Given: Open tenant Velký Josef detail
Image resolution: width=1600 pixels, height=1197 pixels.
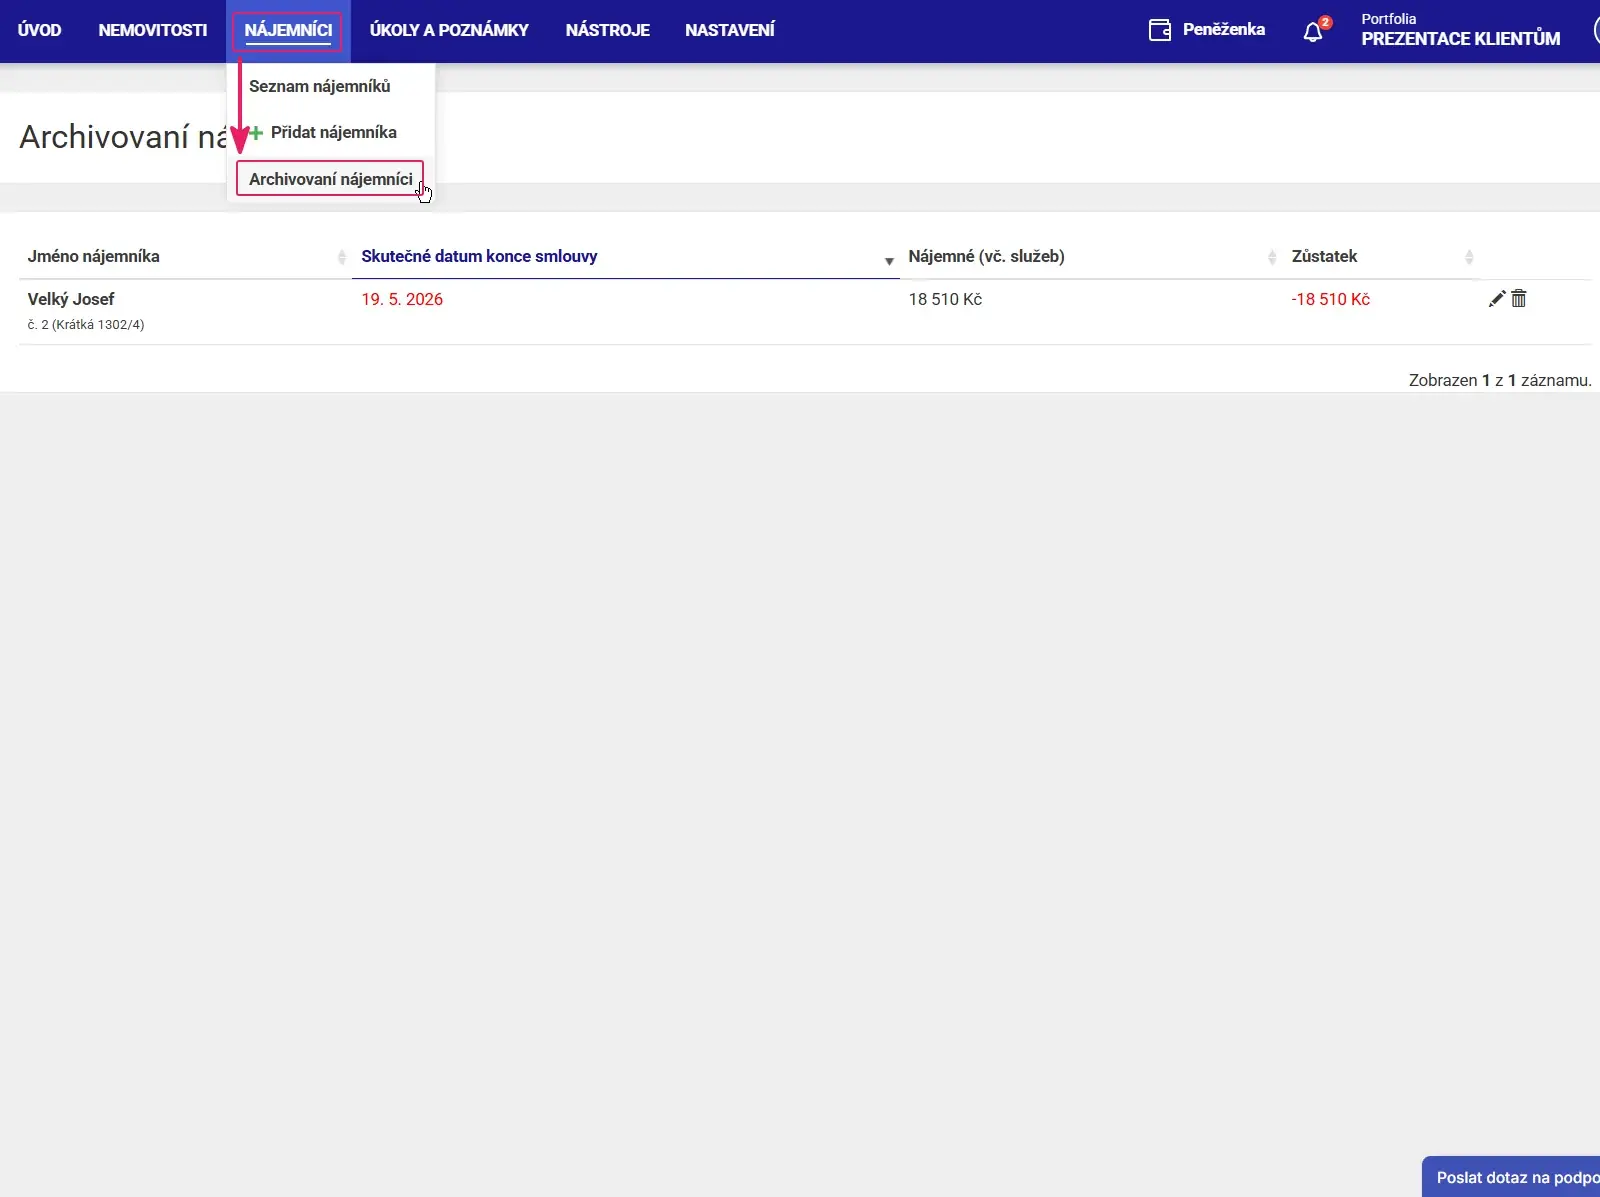Looking at the screenshot, I should coord(71,299).
